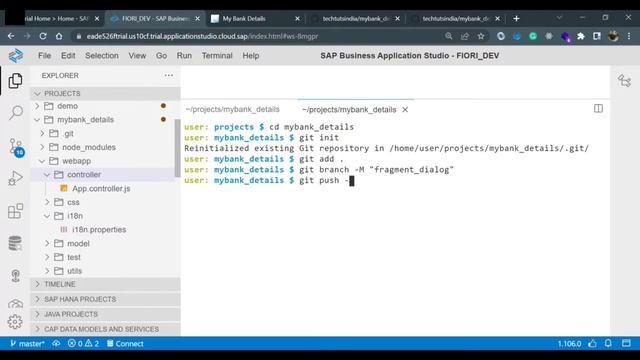Collapse the webapp folder
Viewport: 640px width, 360px height.
[x=42, y=161]
